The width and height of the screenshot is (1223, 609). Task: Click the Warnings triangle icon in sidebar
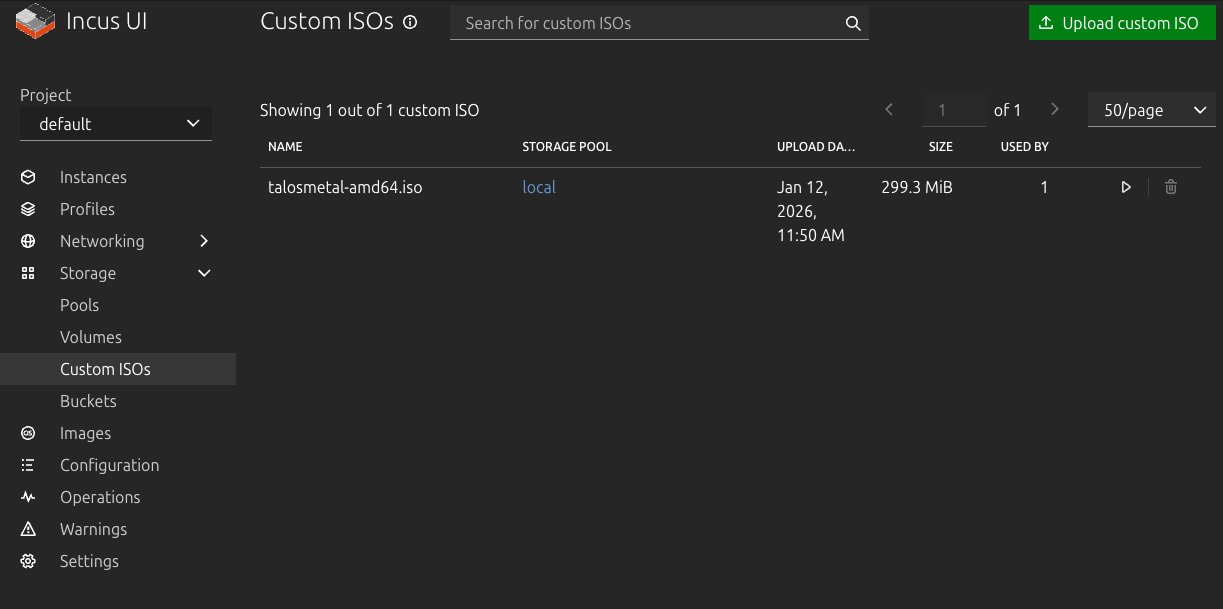click(28, 529)
